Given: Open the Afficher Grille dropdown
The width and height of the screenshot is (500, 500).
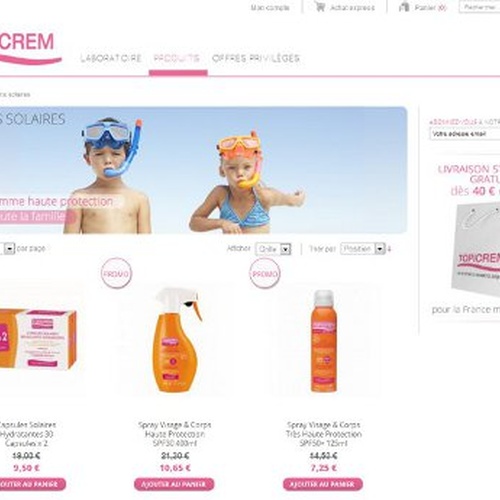Looking at the screenshot, I should click(273, 249).
